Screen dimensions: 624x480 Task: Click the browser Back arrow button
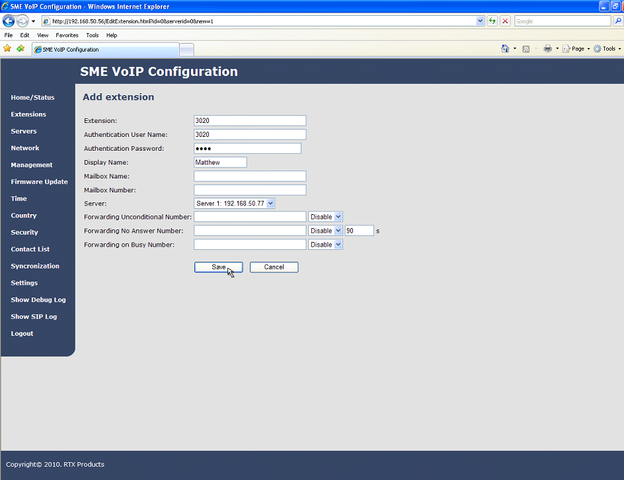[x=8, y=20]
